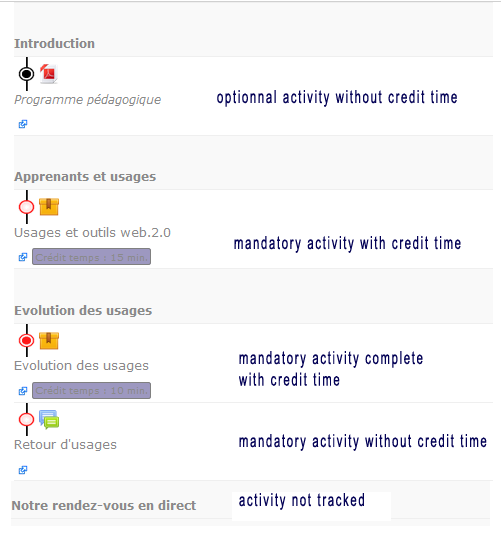The image size is (501, 533).
Task: Open the Retour d'usages forum link
Action: click(x=65, y=445)
